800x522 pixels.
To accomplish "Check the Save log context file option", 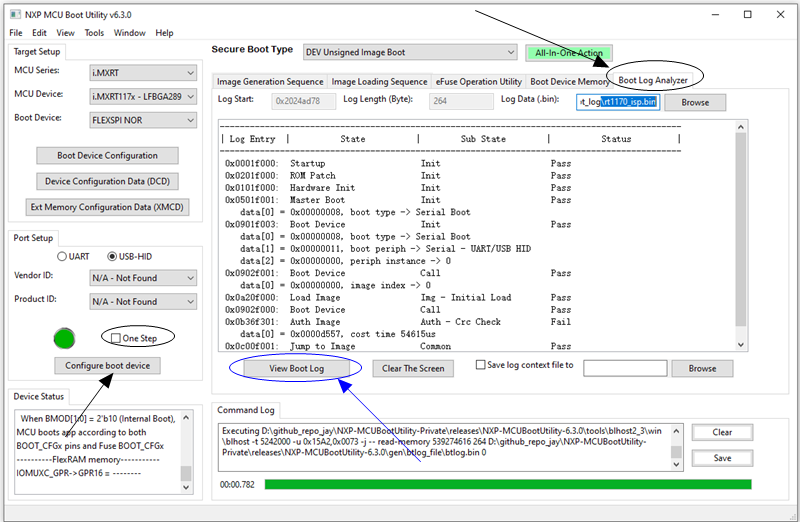I will [x=482, y=366].
